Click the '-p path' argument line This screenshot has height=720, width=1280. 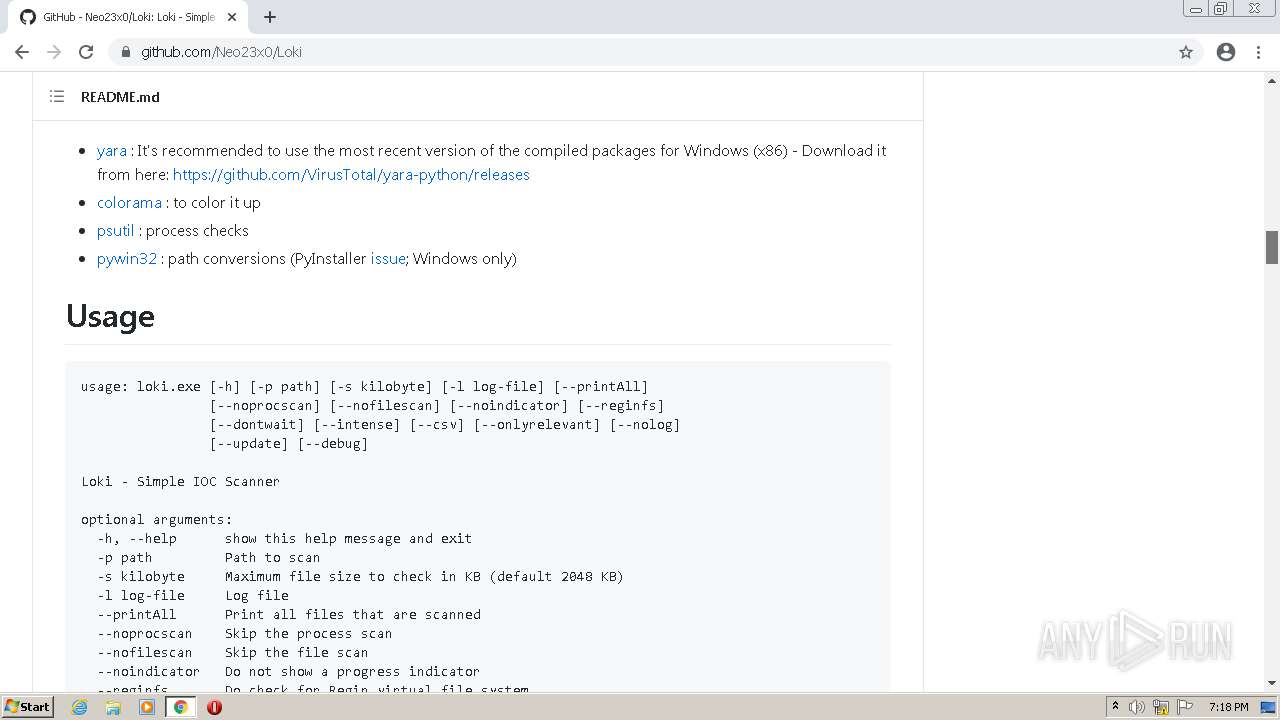coord(208,557)
